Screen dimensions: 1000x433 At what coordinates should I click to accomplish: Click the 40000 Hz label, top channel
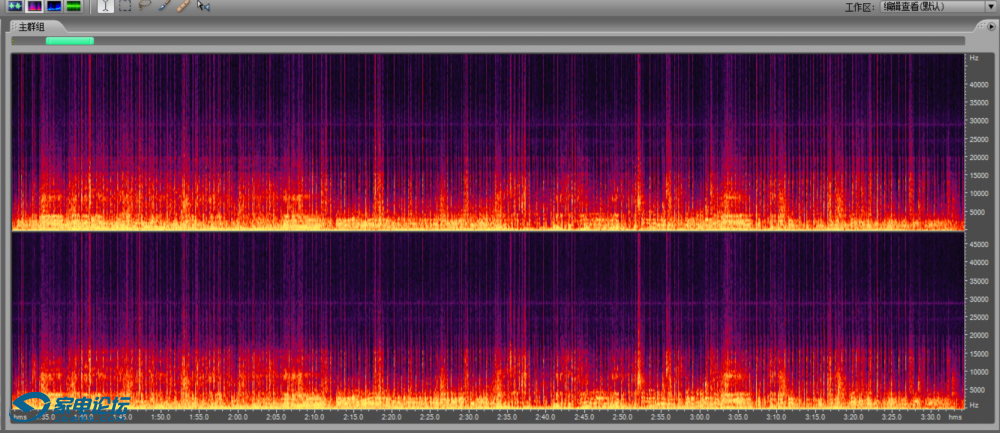tap(978, 84)
